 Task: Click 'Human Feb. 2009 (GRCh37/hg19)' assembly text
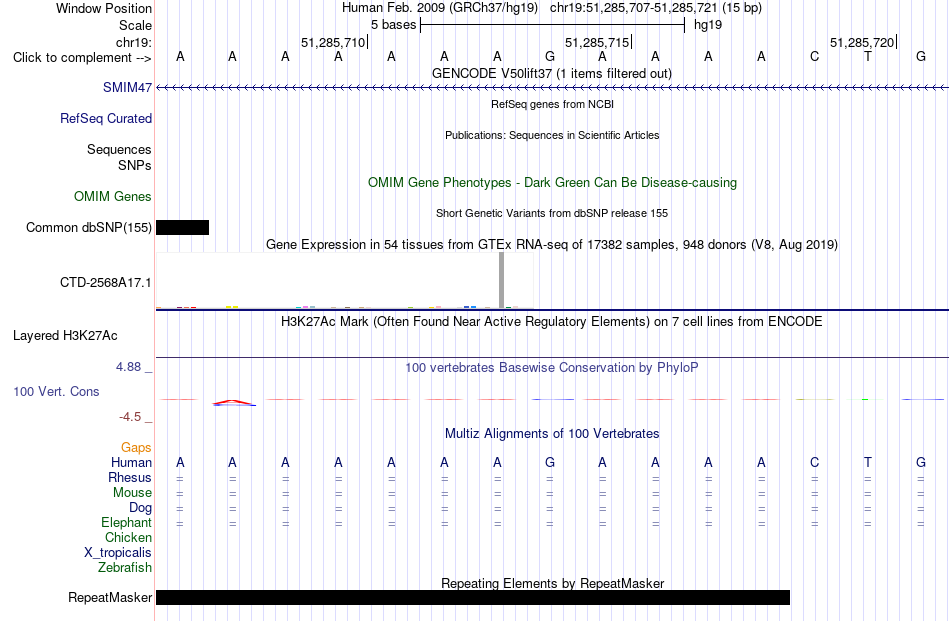pos(440,8)
